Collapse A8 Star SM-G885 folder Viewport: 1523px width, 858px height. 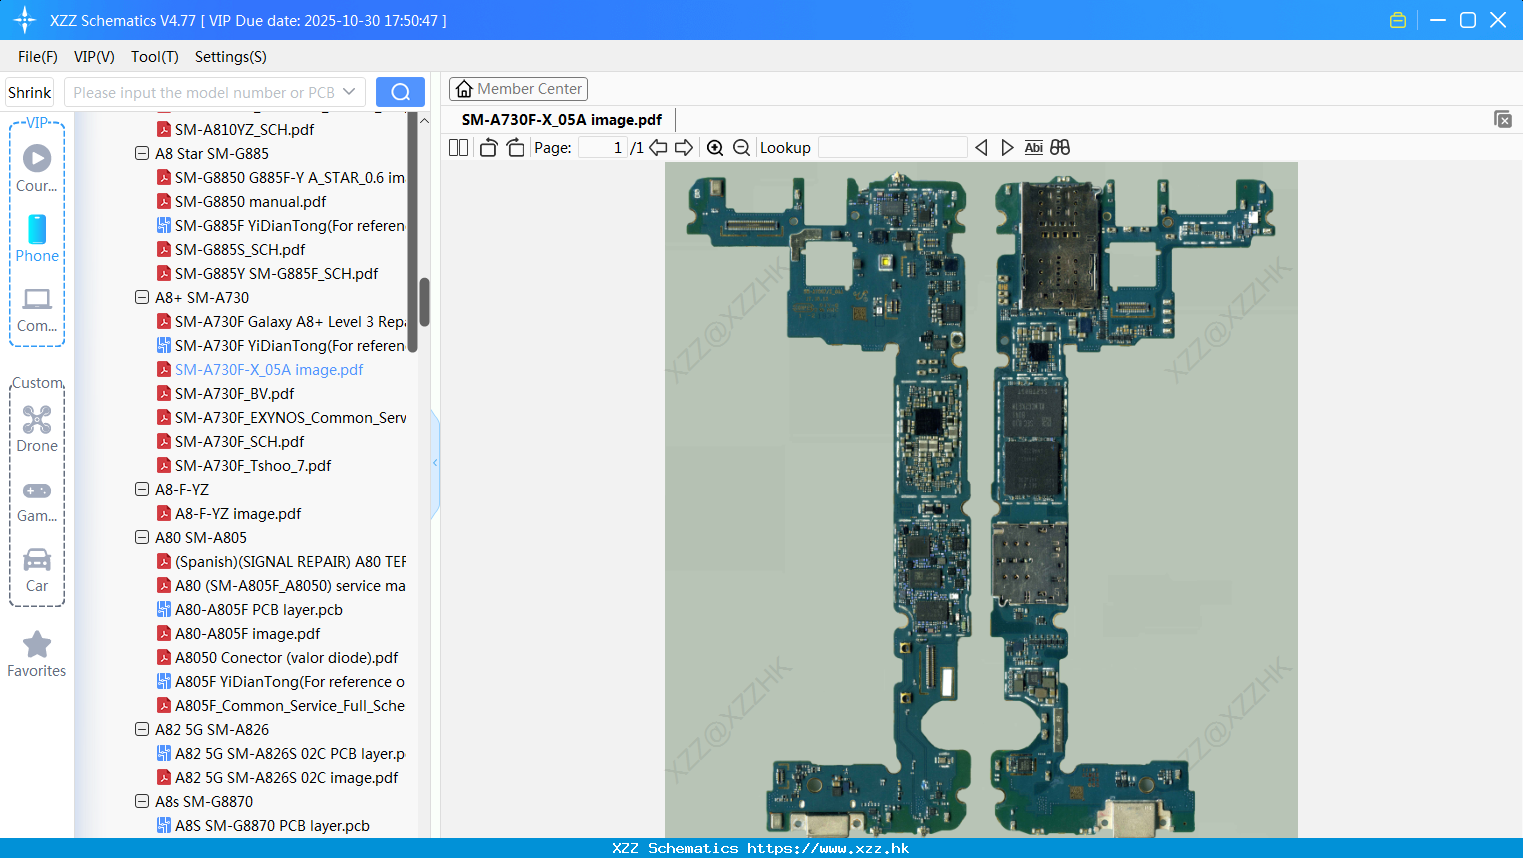click(x=142, y=154)
